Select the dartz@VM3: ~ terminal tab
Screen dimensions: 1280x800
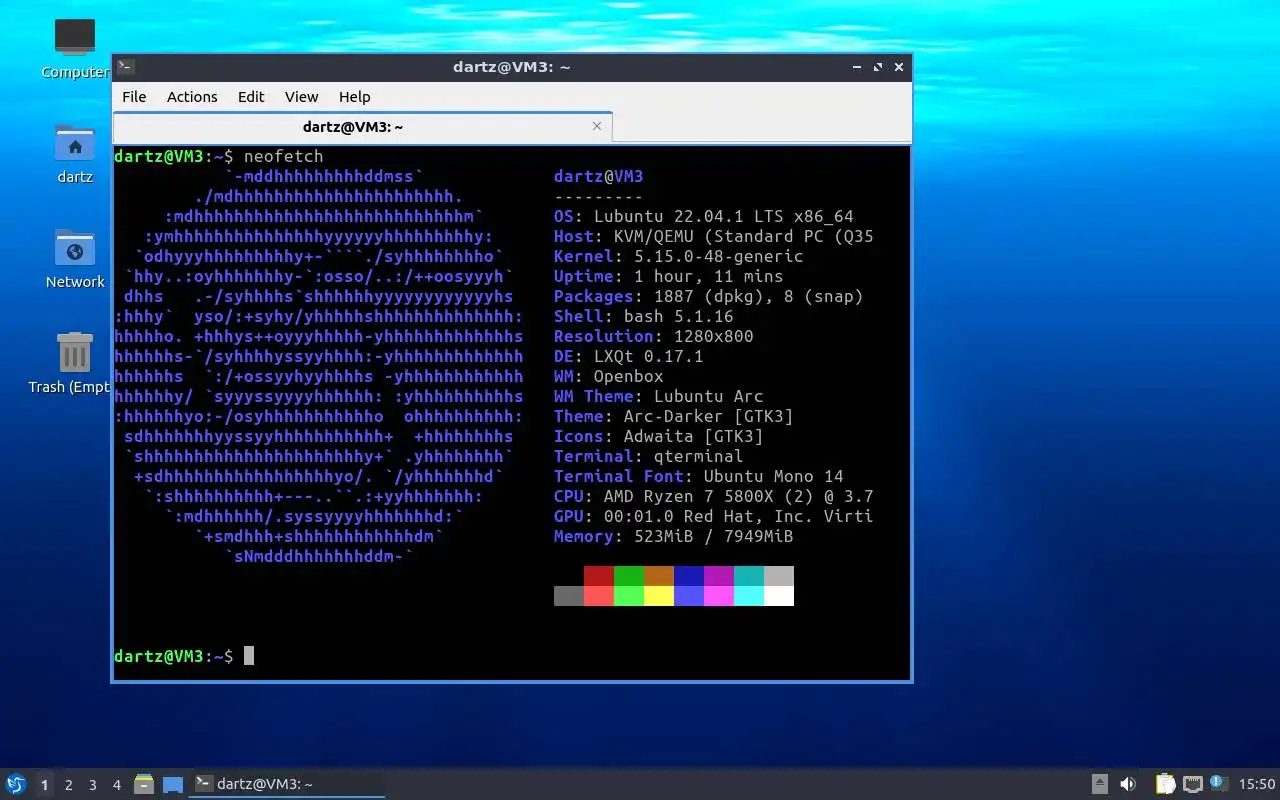coord(362,127)
